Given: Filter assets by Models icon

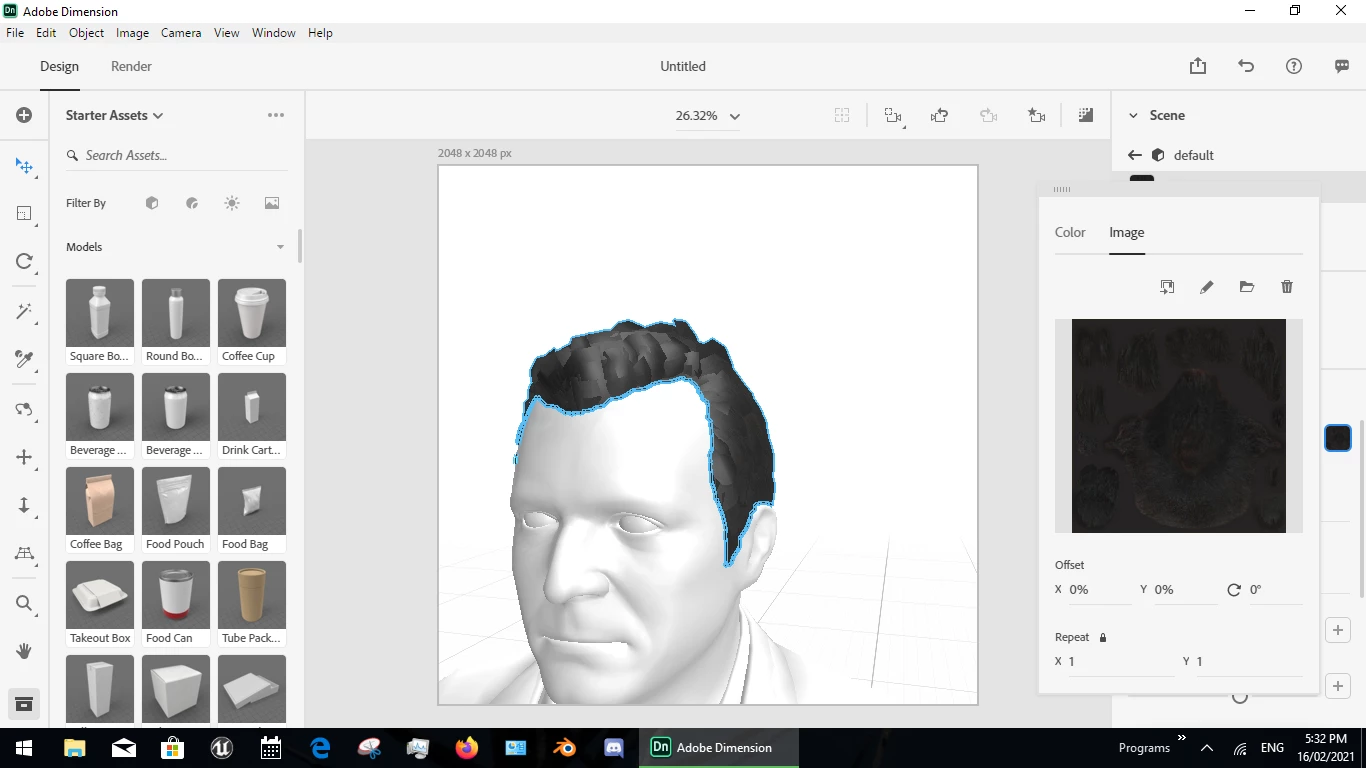Looking at the screenshot, I should coord(152,203).
